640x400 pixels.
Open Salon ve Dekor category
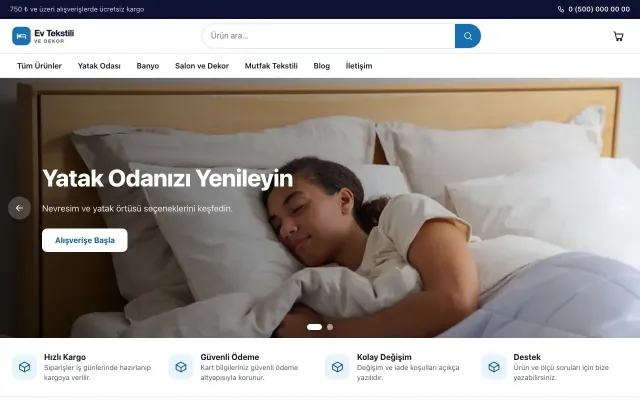click(x=202, y=66)
